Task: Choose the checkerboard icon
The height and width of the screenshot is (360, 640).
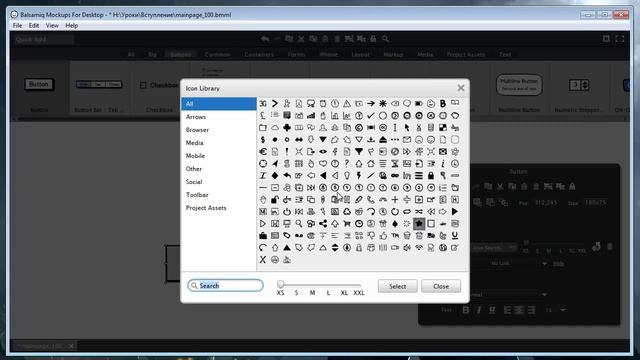Action: [x=442, y=128]
